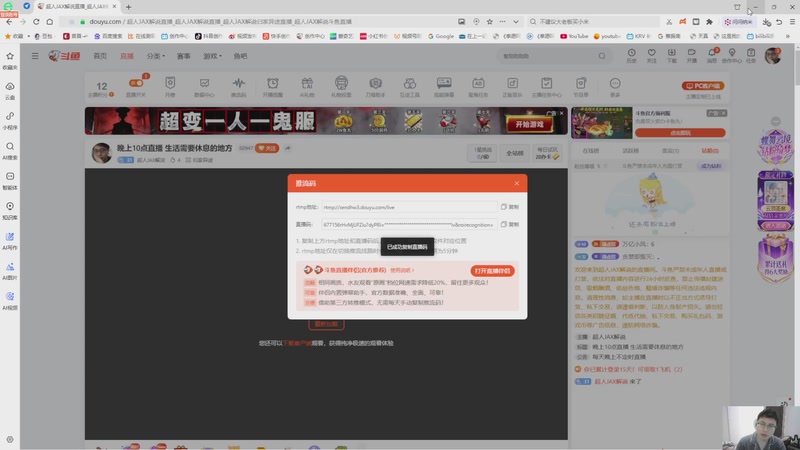Open the 开播 icon in header
800x450 pixels.
(691, 56)
